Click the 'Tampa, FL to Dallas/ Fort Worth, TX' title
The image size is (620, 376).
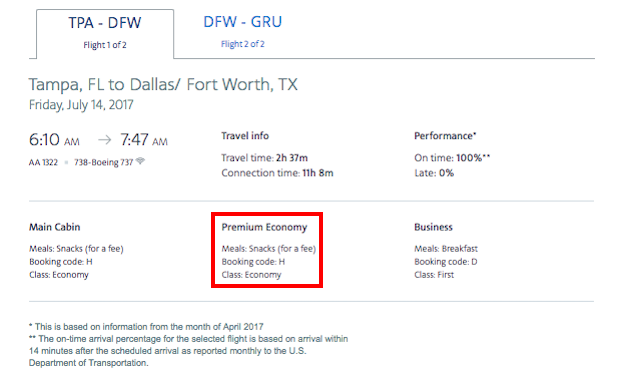[163, 85]
